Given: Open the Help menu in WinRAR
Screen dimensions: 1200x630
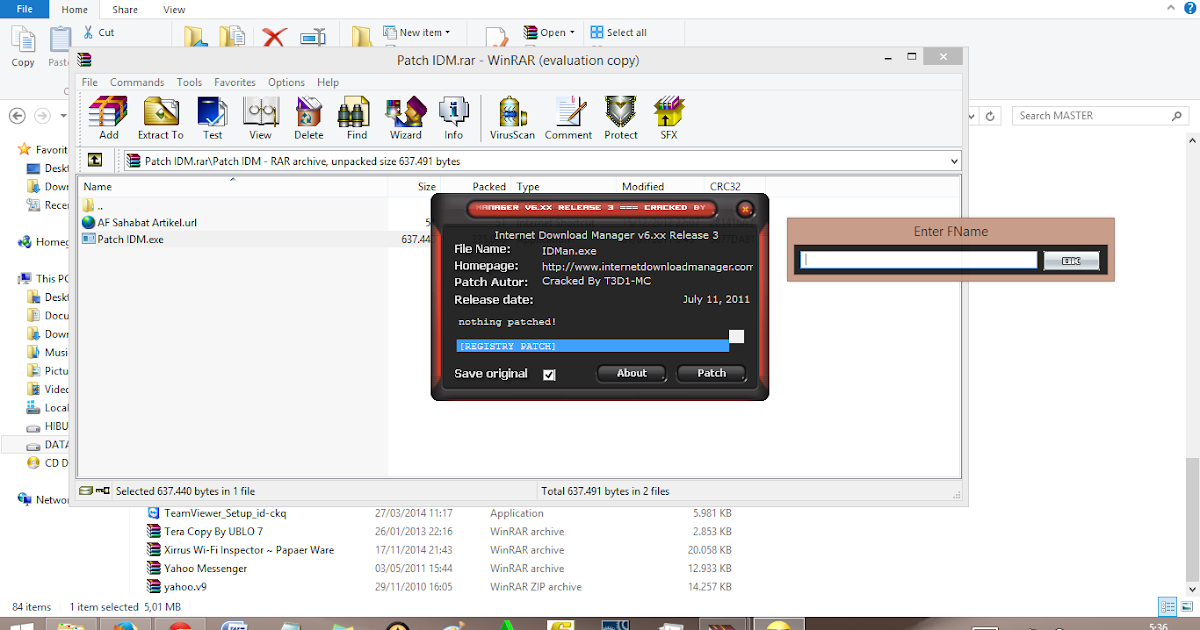Looking at the screenshot, I should click(328, 82).
